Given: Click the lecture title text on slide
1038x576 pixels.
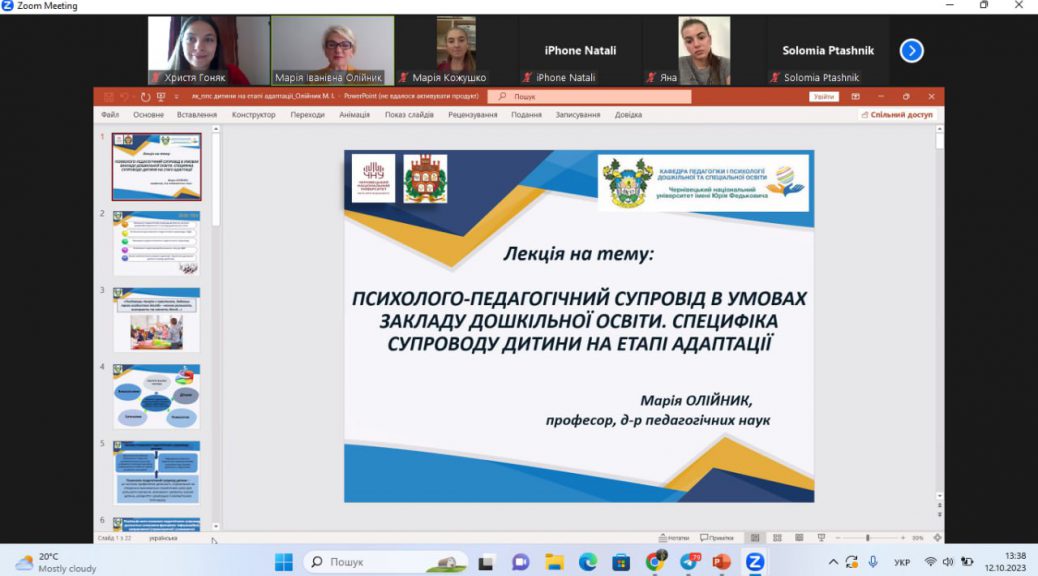Looking at the screenshot, I should (579, 321).
